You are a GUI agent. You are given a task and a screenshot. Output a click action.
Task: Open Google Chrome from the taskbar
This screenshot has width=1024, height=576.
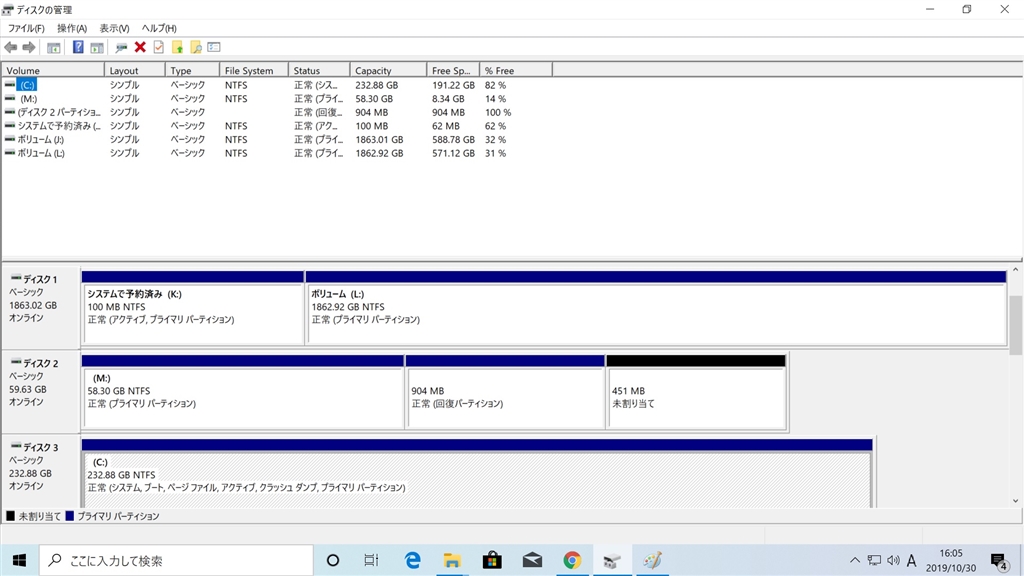click(572, 560)
